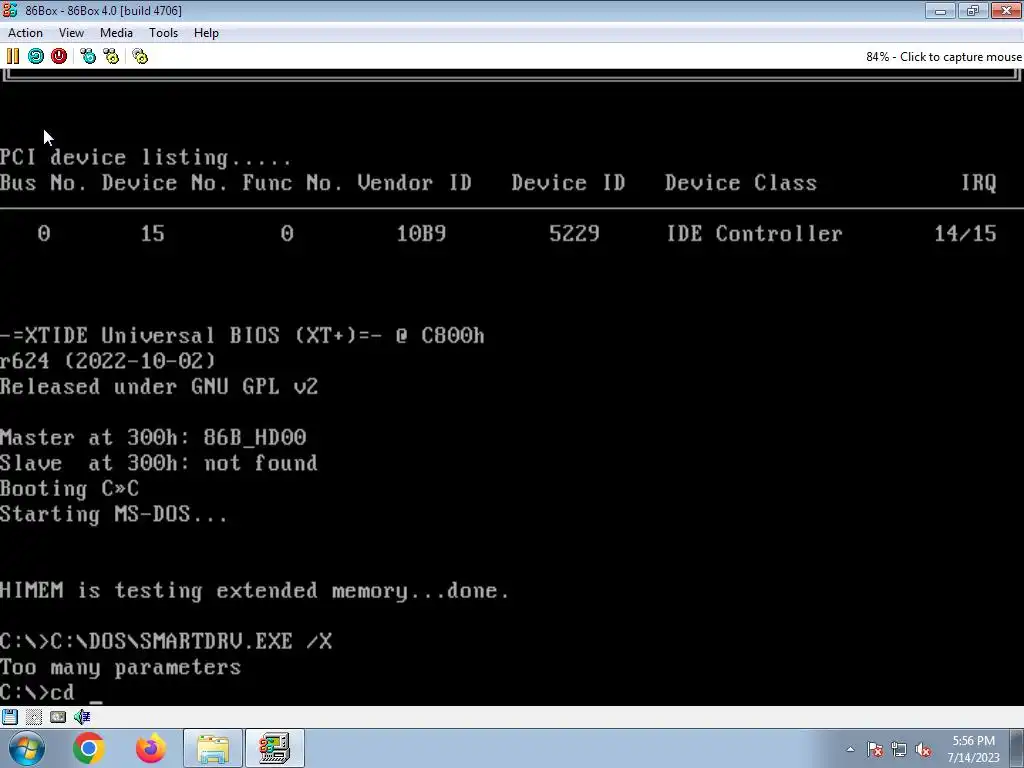Click the muted volume tray icon
Image resolution: width=1024 pixels, height=768 pixels.
923,750
